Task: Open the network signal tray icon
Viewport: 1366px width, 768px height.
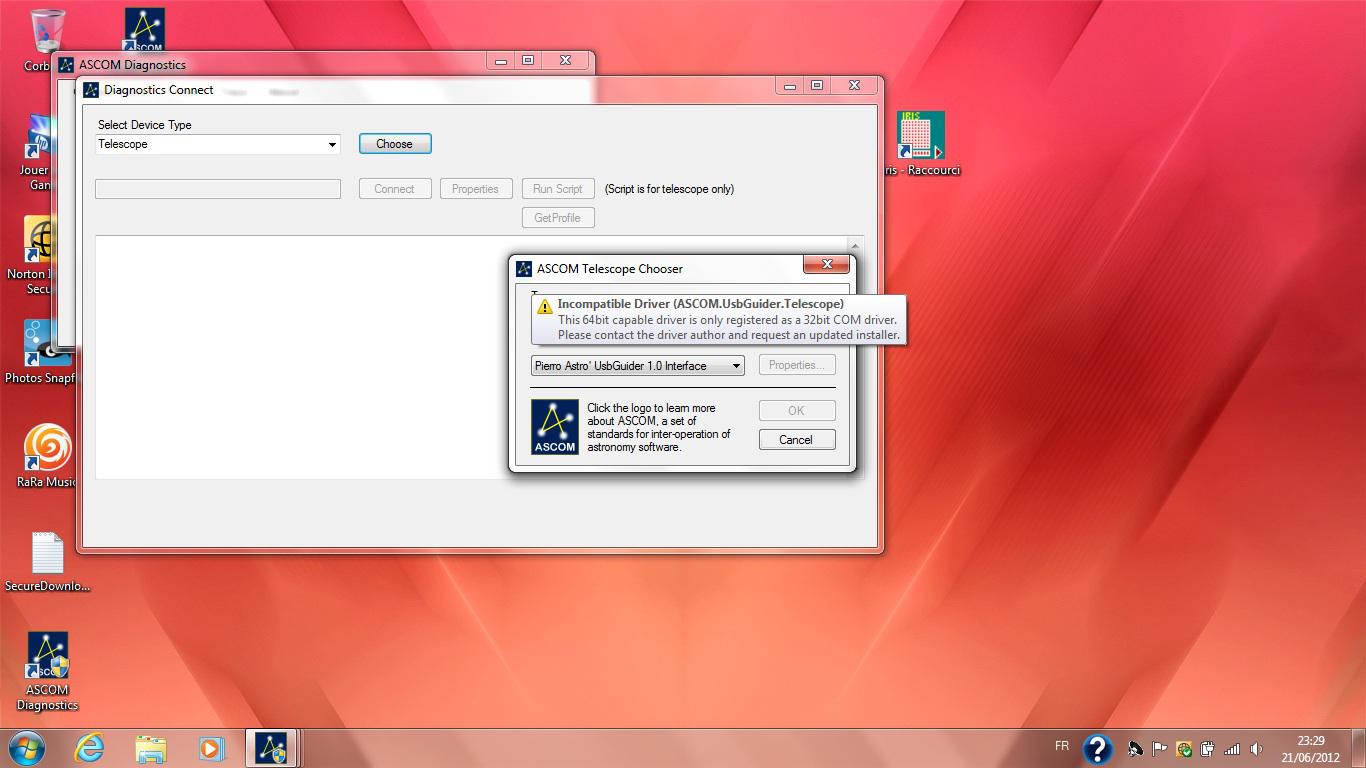Action: pos(1232,748)
